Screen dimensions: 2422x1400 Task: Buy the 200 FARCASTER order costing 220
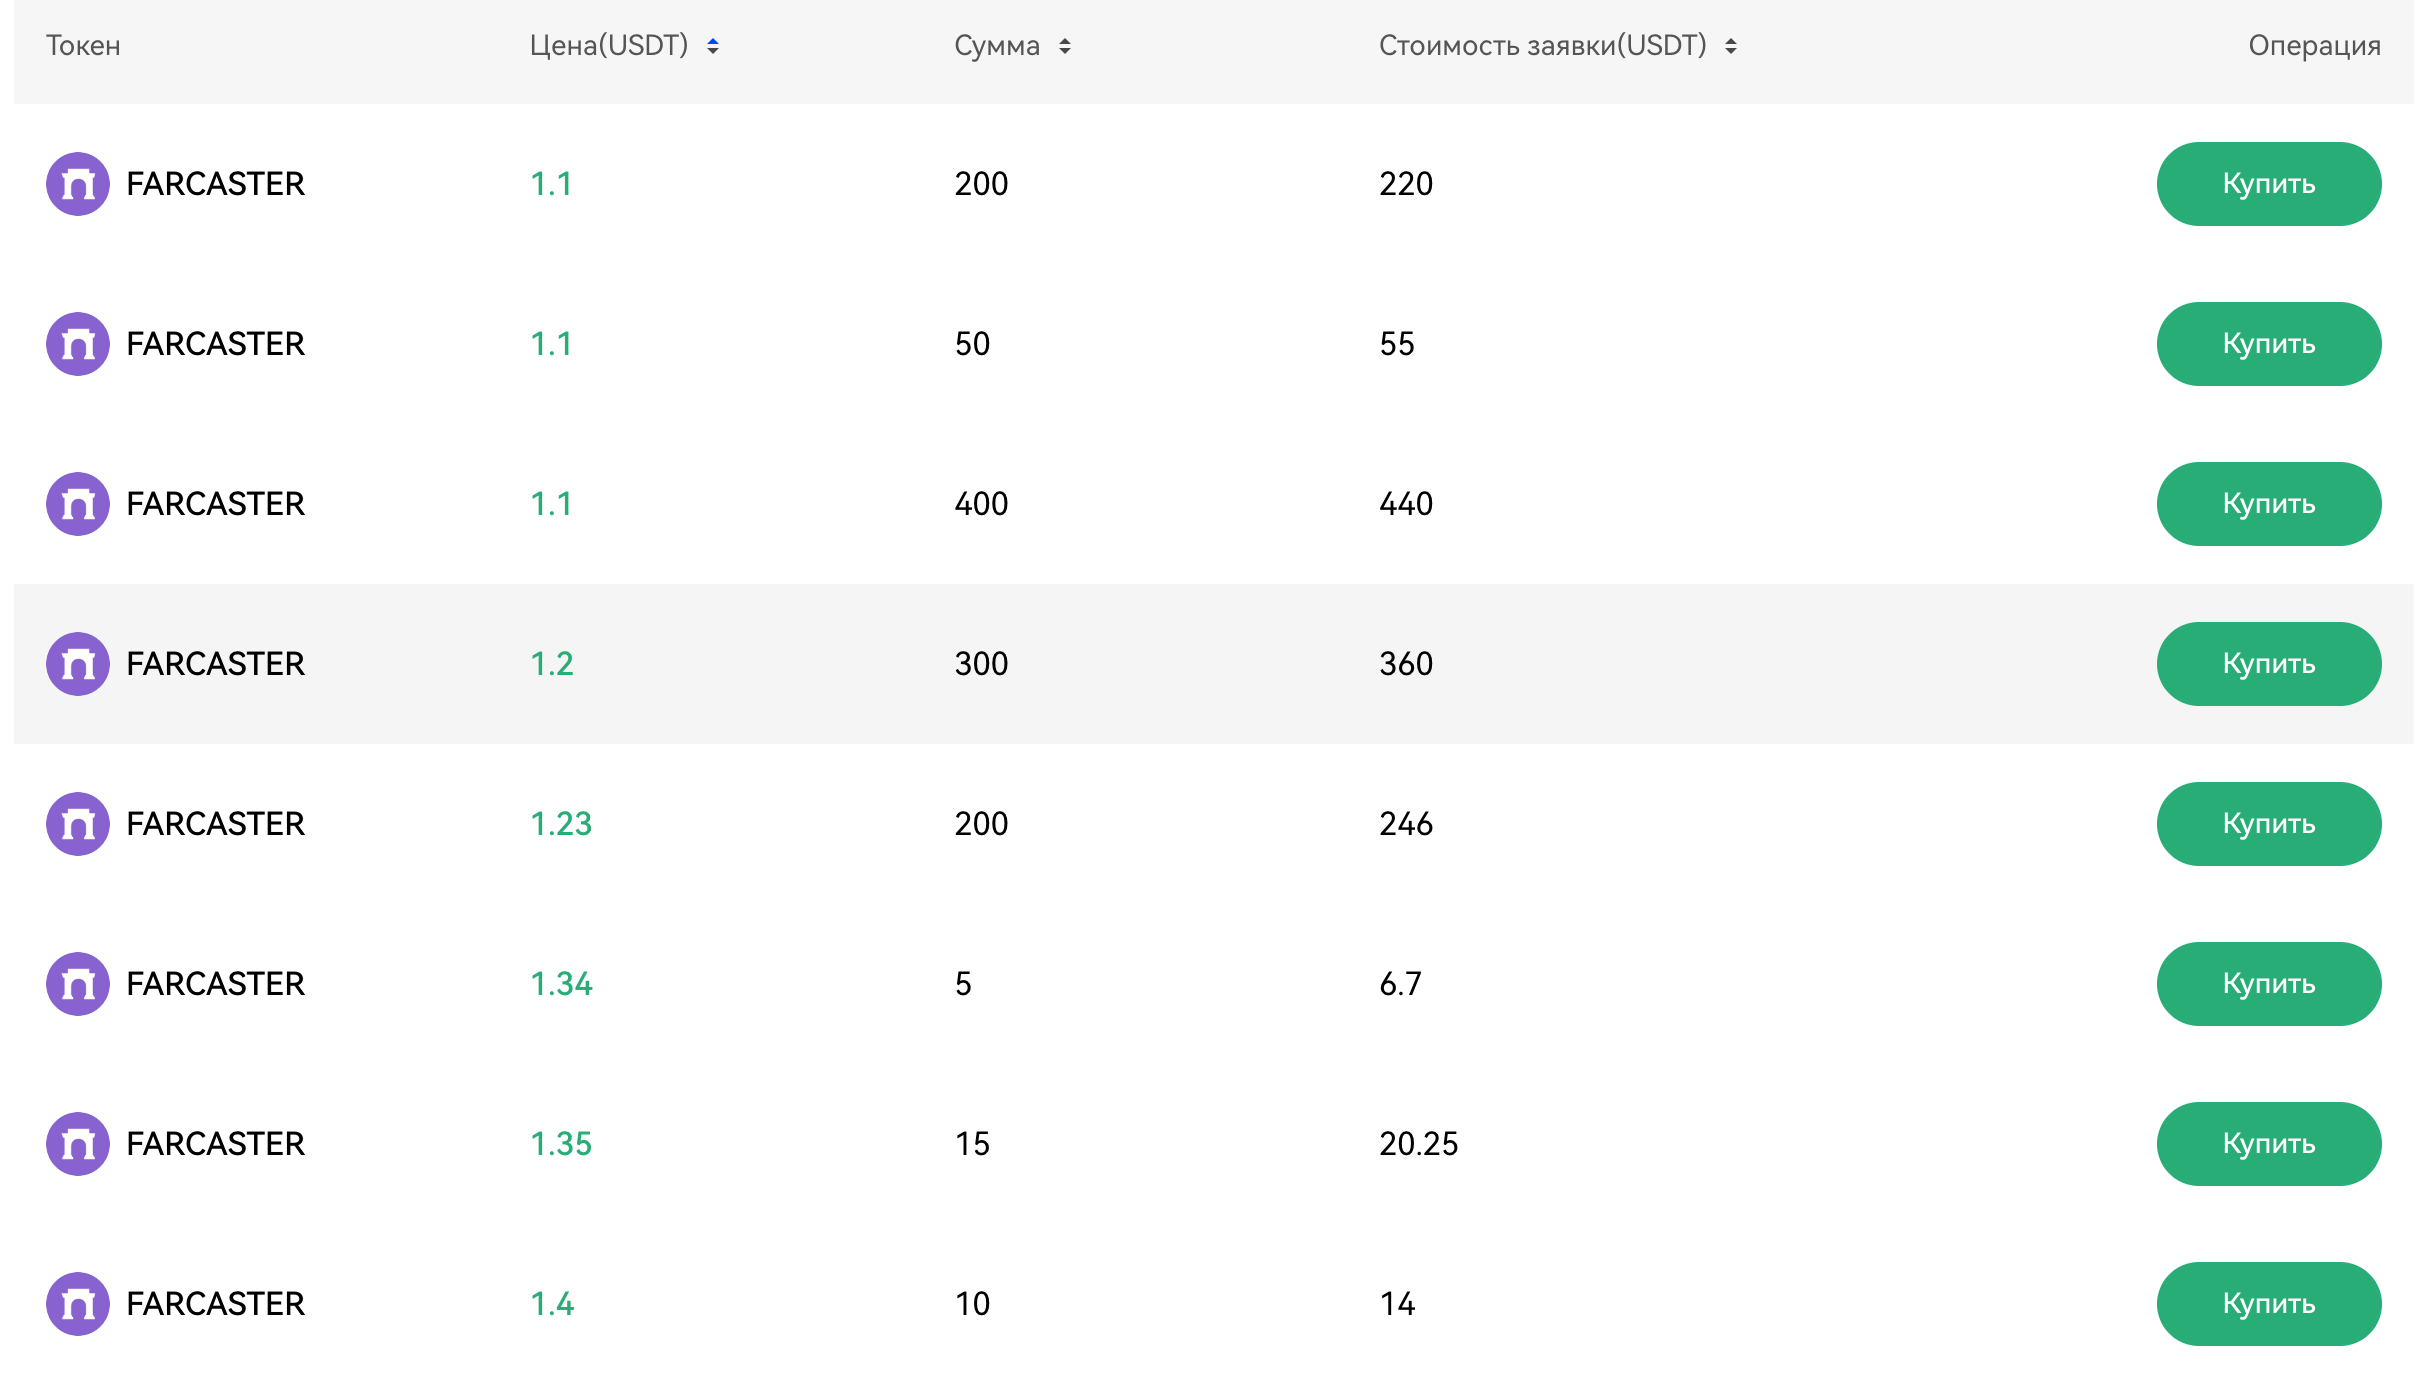pyautogui.click(x=2269, y=184)
